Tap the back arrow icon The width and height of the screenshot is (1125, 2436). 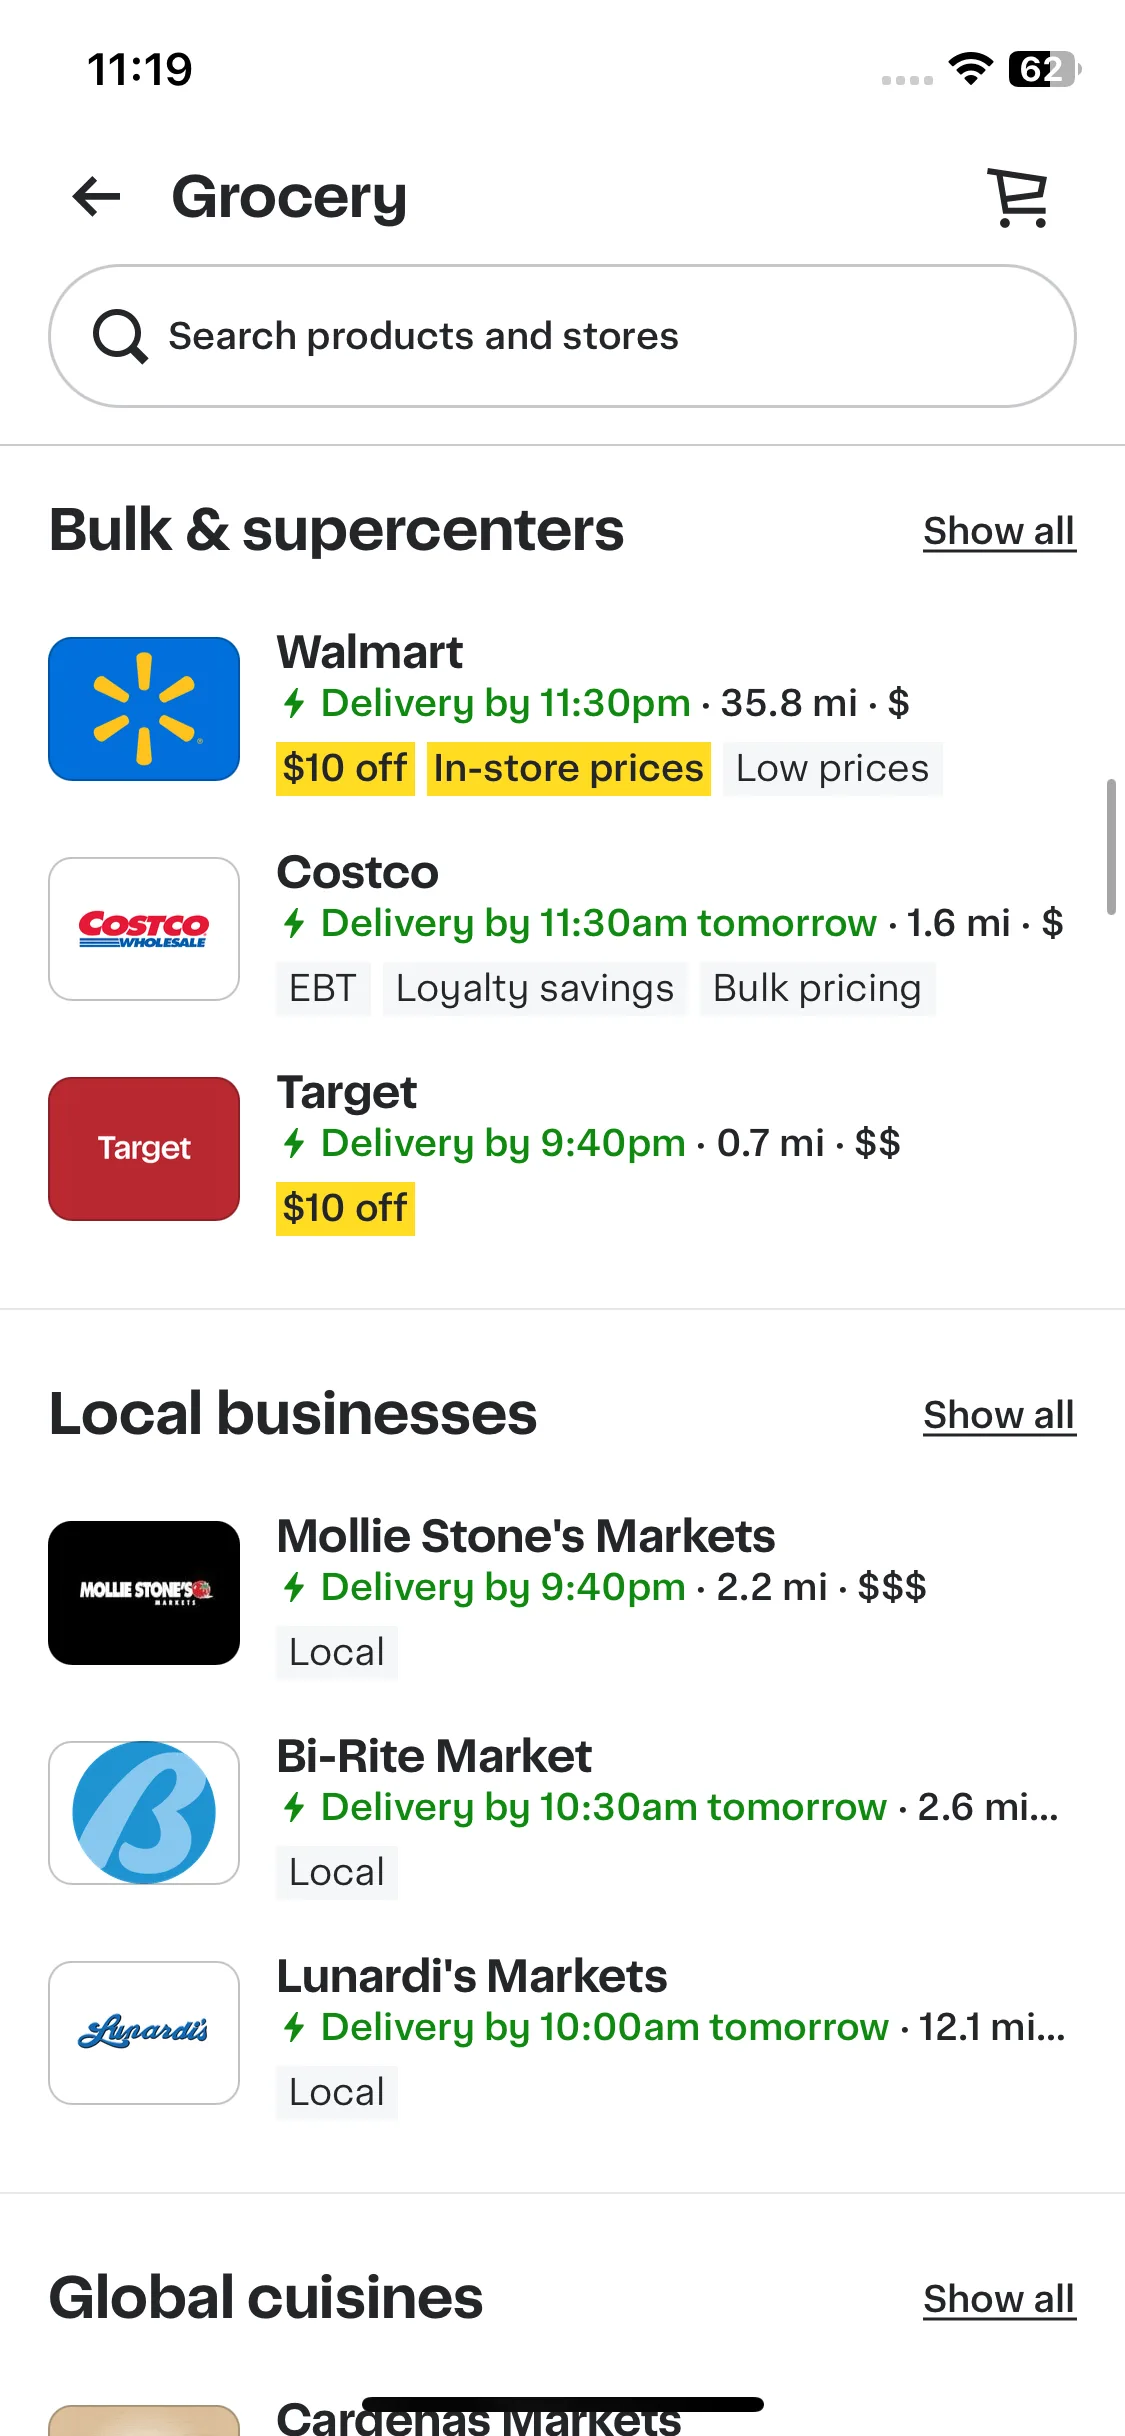(x=97, y=196)
